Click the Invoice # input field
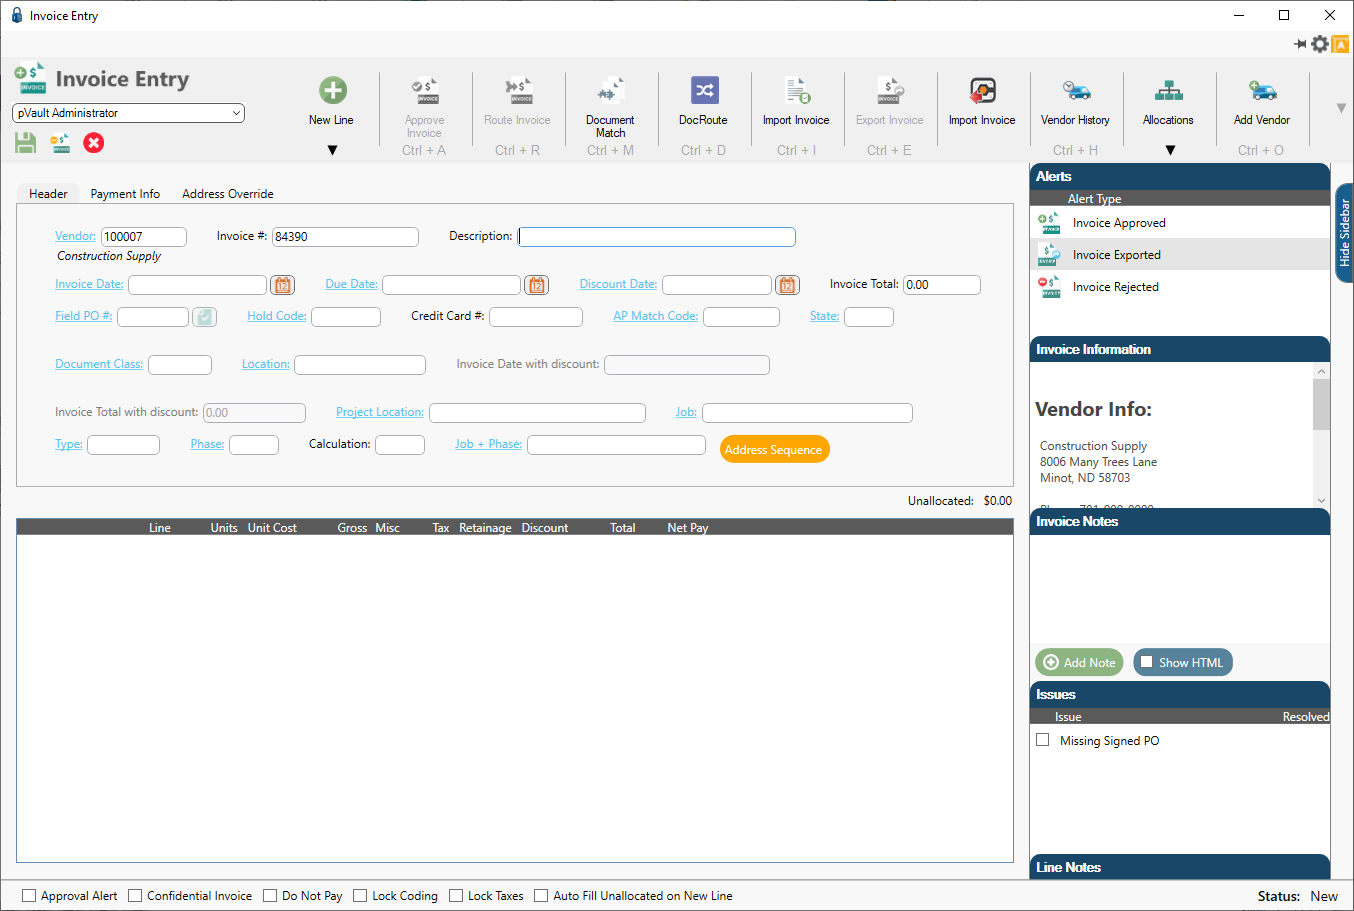The image size is (1354, 911). pyautogui.click(x=345, y=237)
